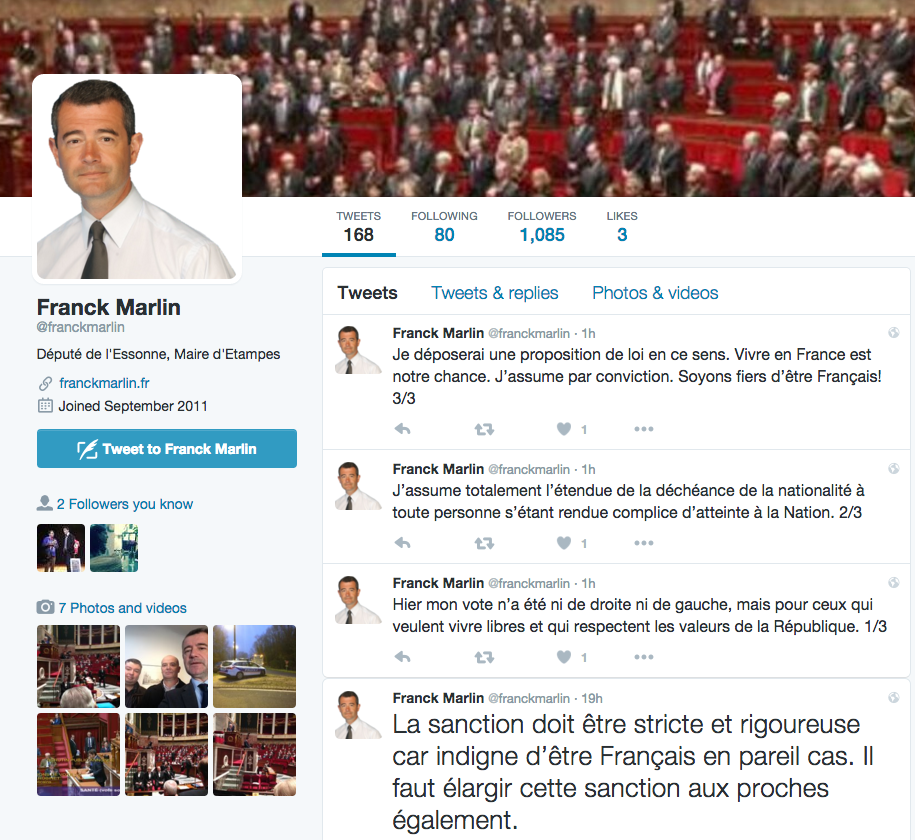Retweet the 3/3 proposition de loi tweet
The width and height of the screenshot is (915, 840).
(484, 430)
